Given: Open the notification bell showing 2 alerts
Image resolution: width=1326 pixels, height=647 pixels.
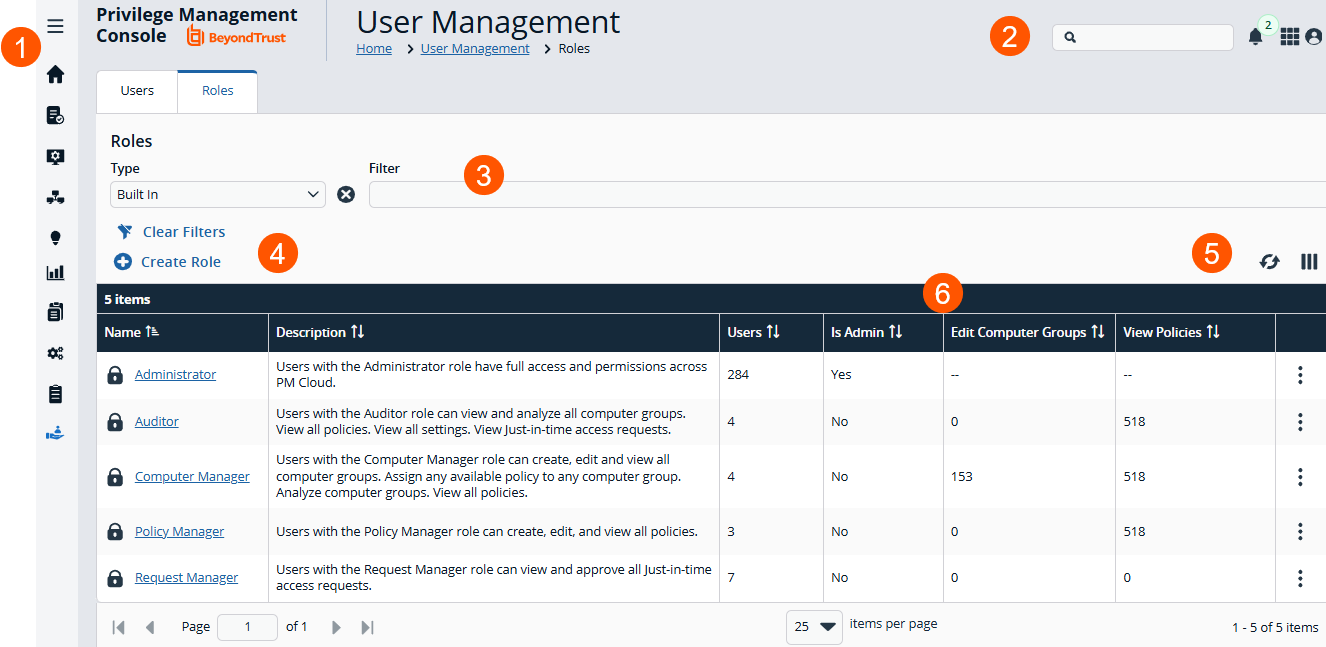Looking at the screenshot, I should pyautogui.click(x=1257, y=36).
